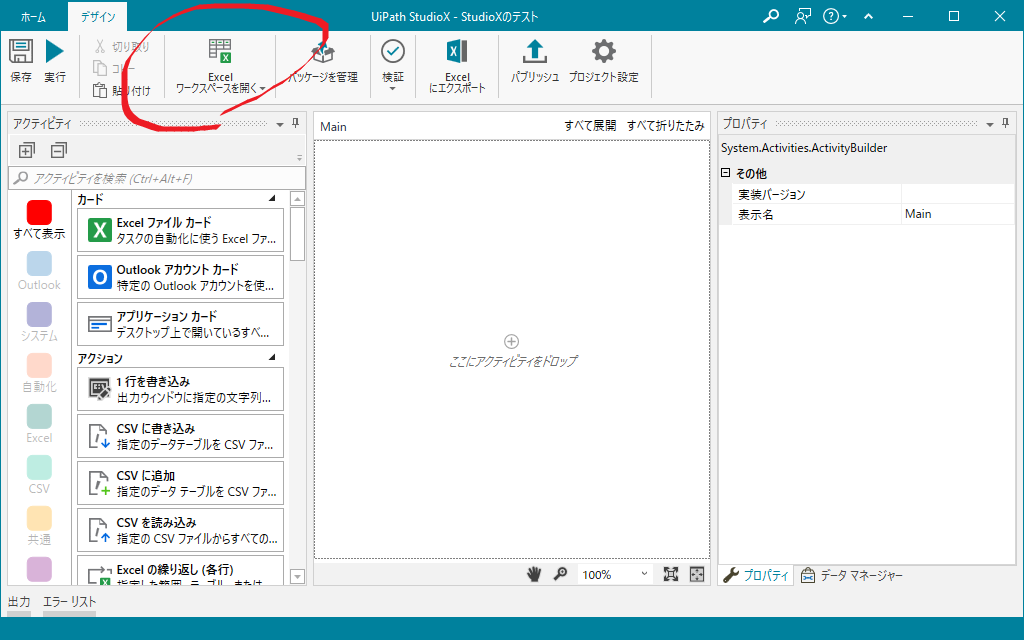1024x640 pixels.
Task: Click the 検証 validate checkmark icon
Action: (x=392, y=51)
